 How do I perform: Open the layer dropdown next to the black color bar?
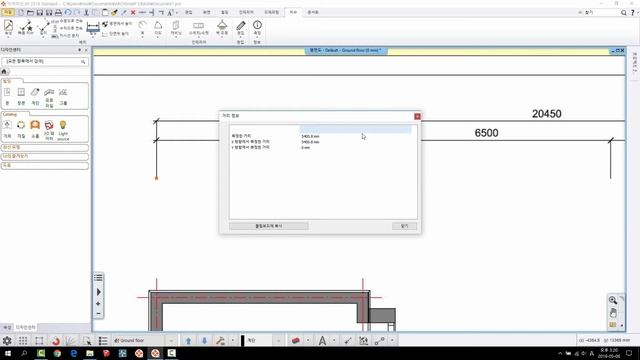(278, 340)
